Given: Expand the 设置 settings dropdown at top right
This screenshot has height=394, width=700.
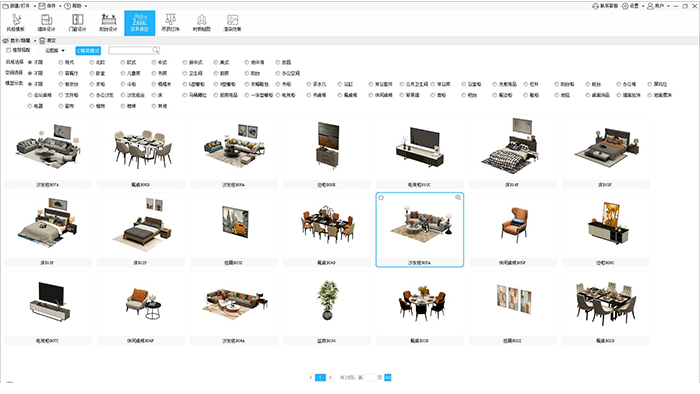Looking at the screenshot, I should coord(633,6).
